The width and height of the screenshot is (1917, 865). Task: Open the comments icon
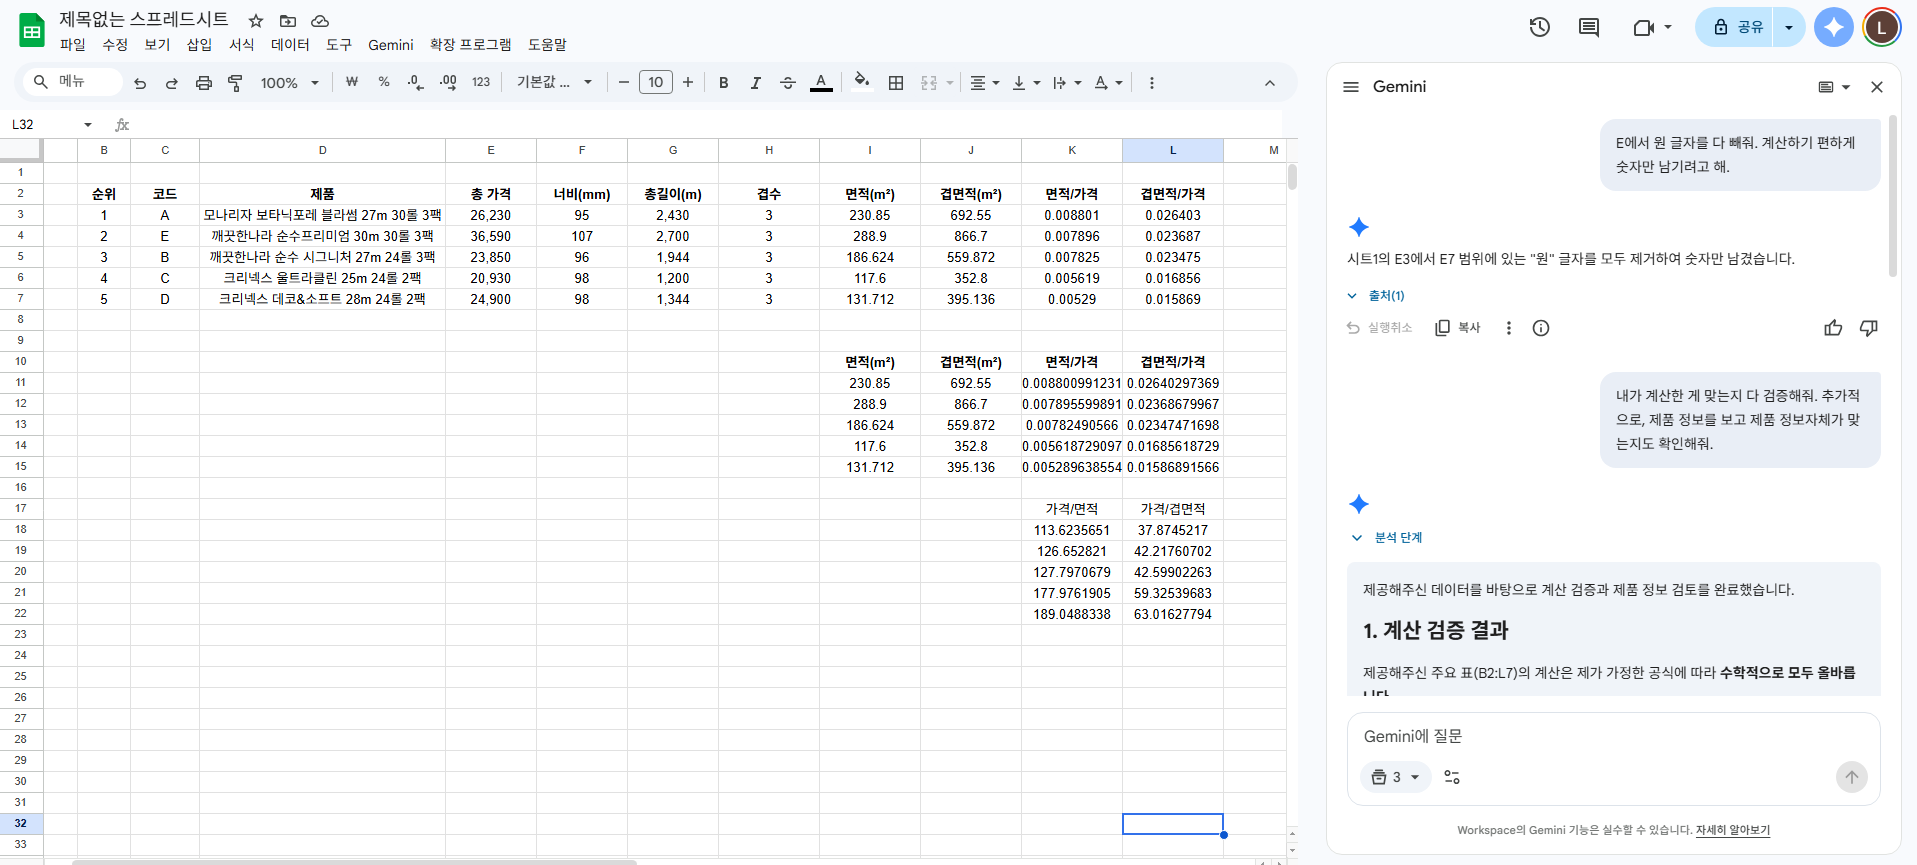(1588, 27)
